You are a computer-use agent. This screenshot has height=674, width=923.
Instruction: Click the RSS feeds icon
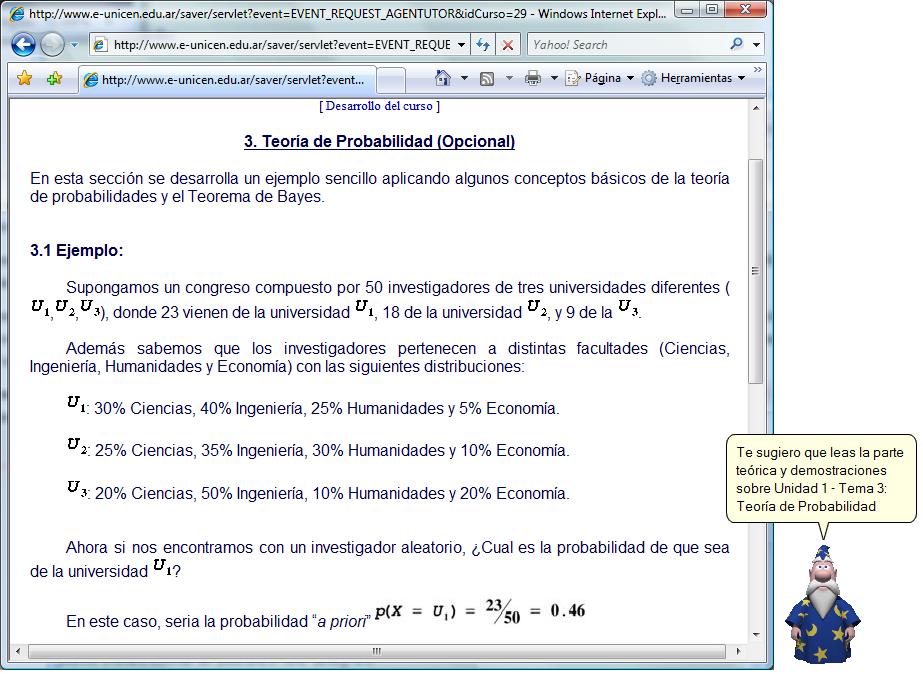(x=487, y=78)
